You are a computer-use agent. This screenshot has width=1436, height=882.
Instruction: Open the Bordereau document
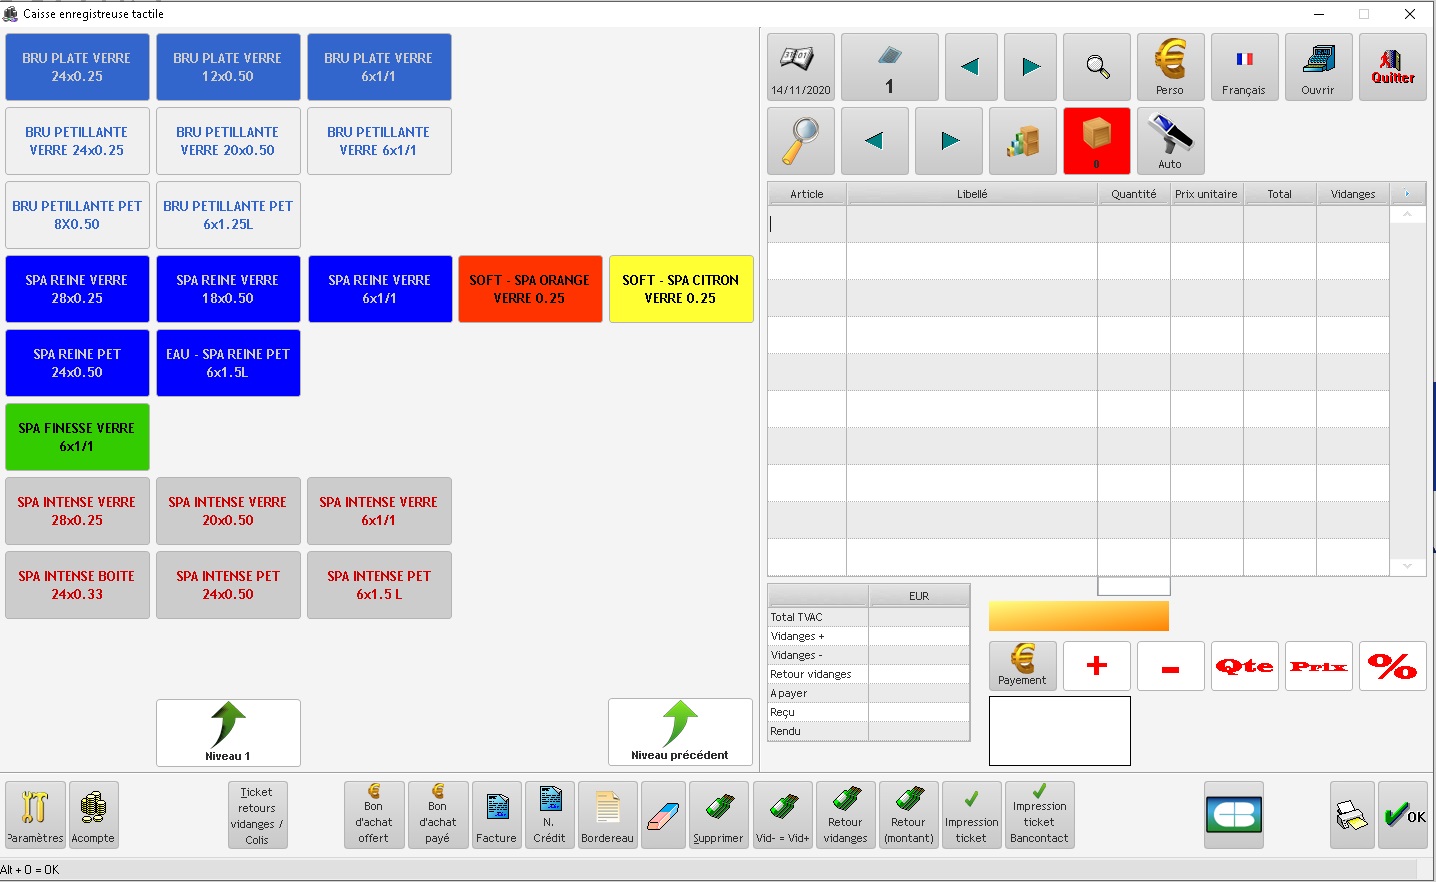coord(607,815)
